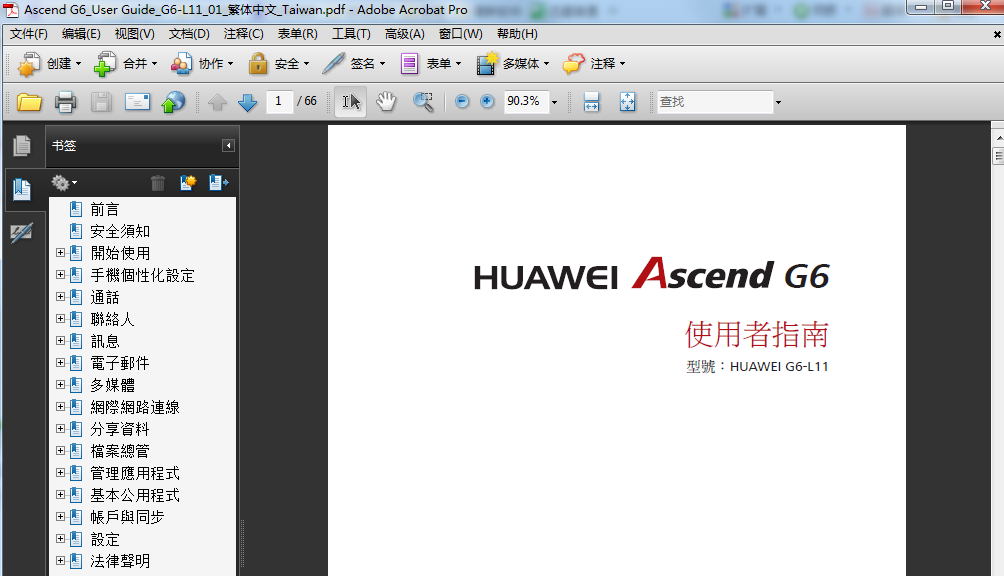
Task: Expand the 開始使用 bookmark
Action: tap(60, 253)
